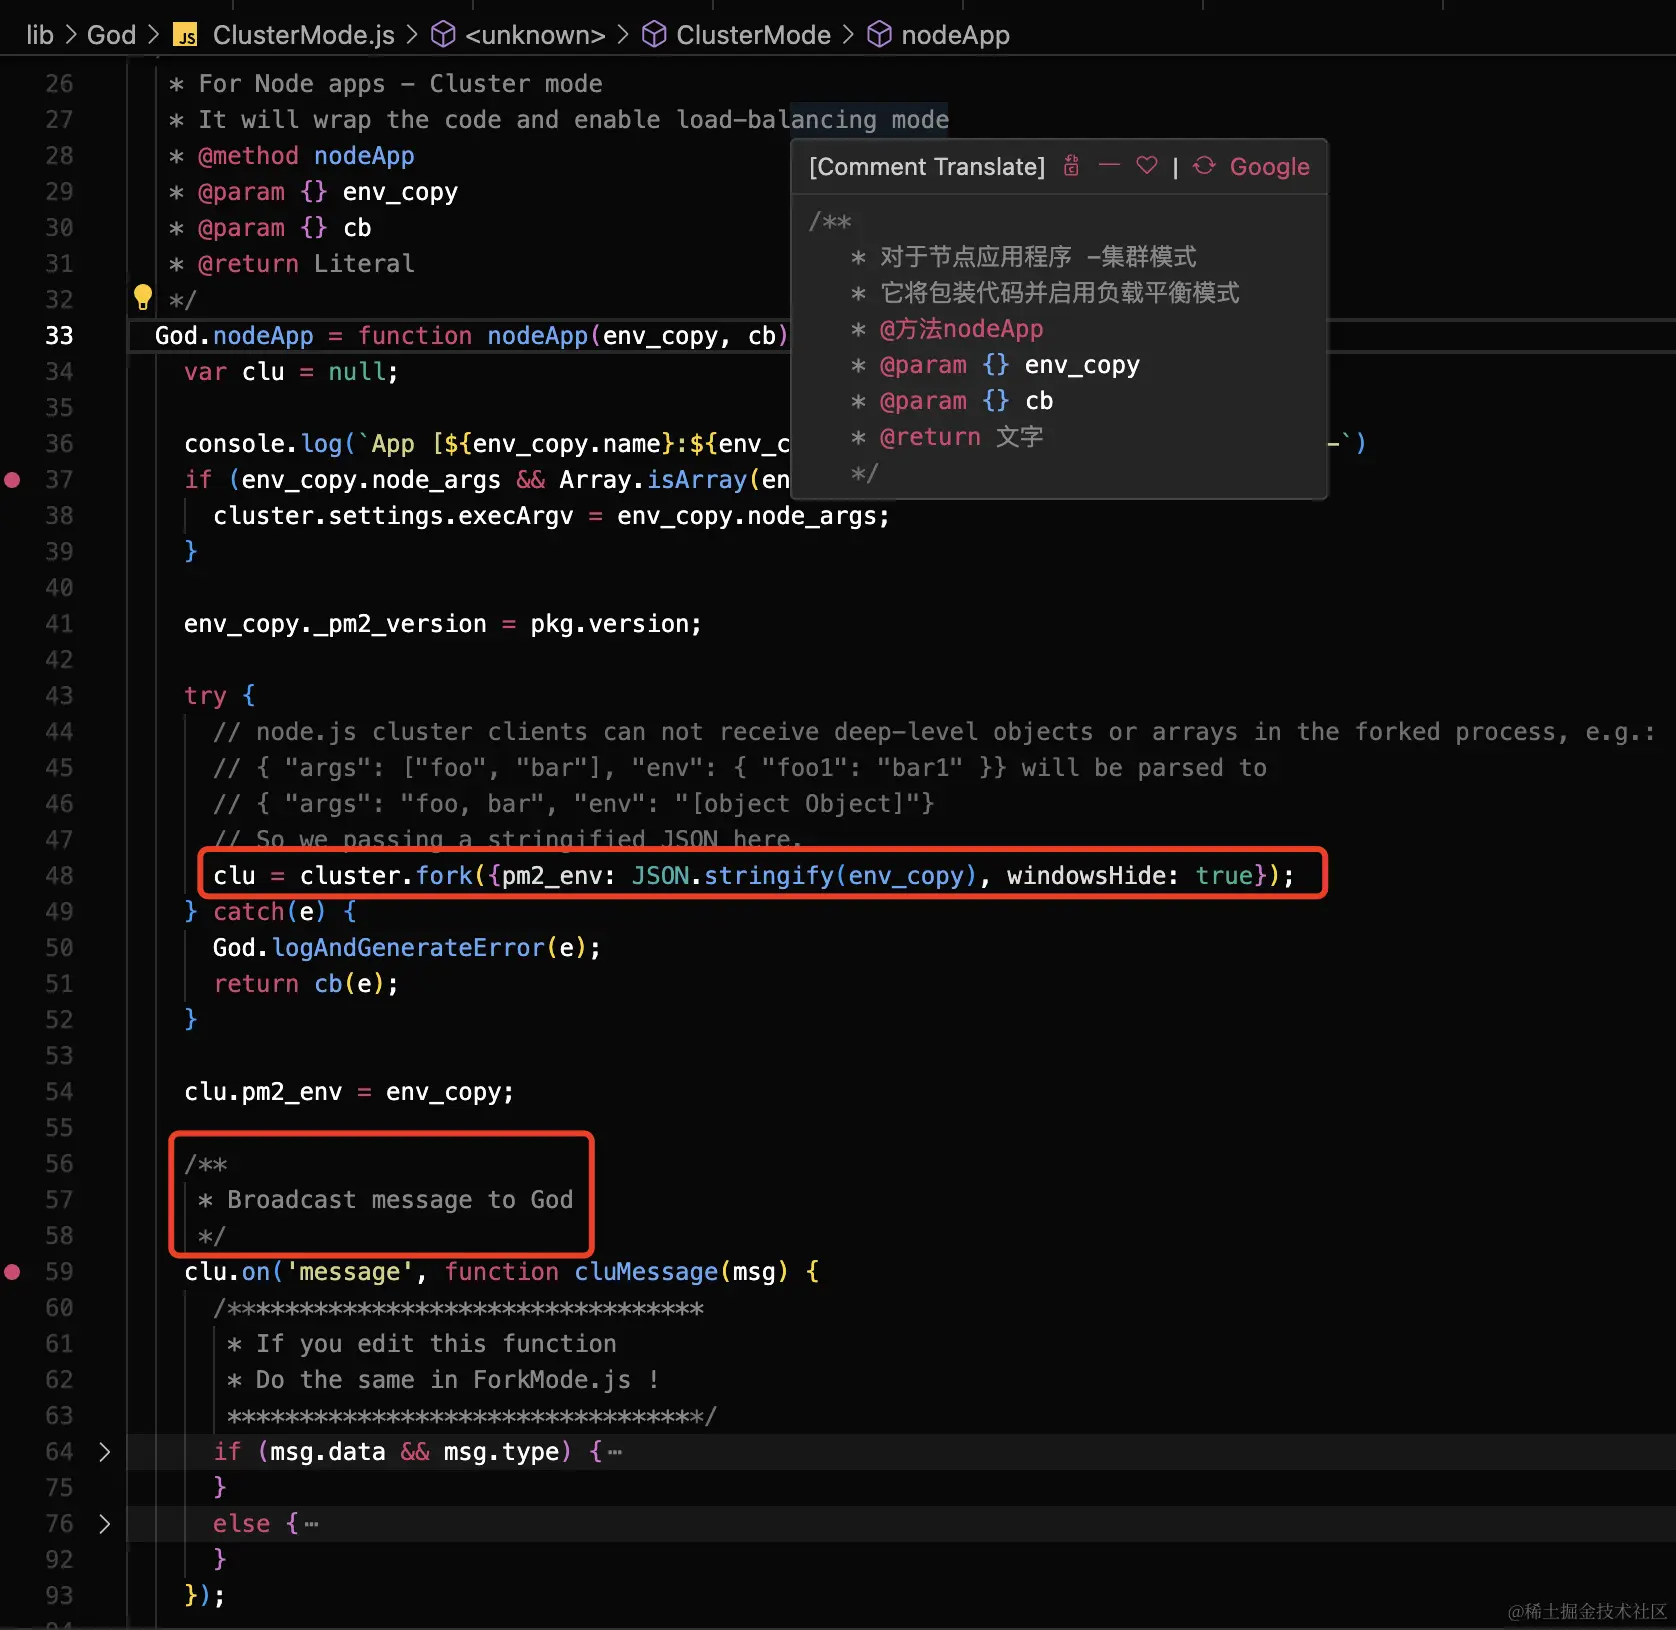Click the 'try {' keyword on line 43

(x=220, y=696)
